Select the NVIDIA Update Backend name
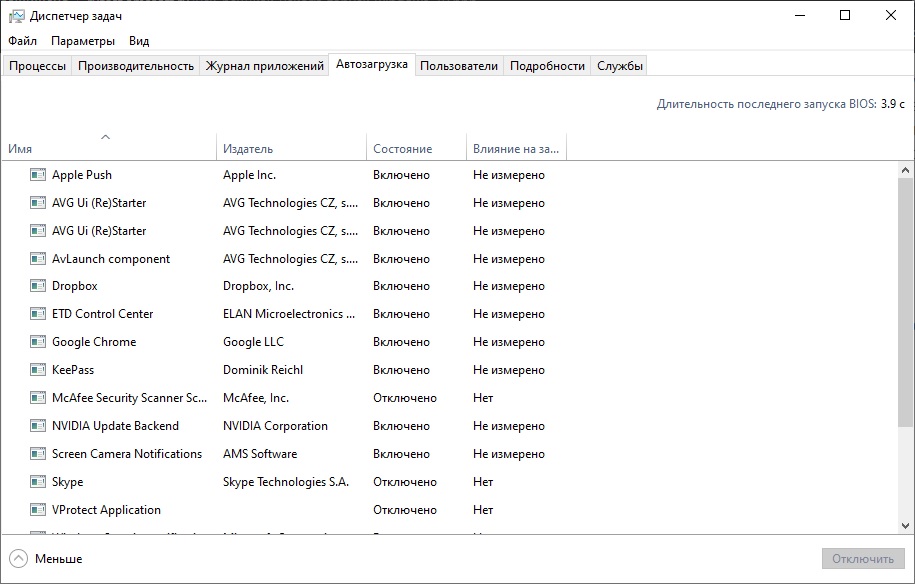Viewport: 915px width, 584px height. click(x=116, y=426)
